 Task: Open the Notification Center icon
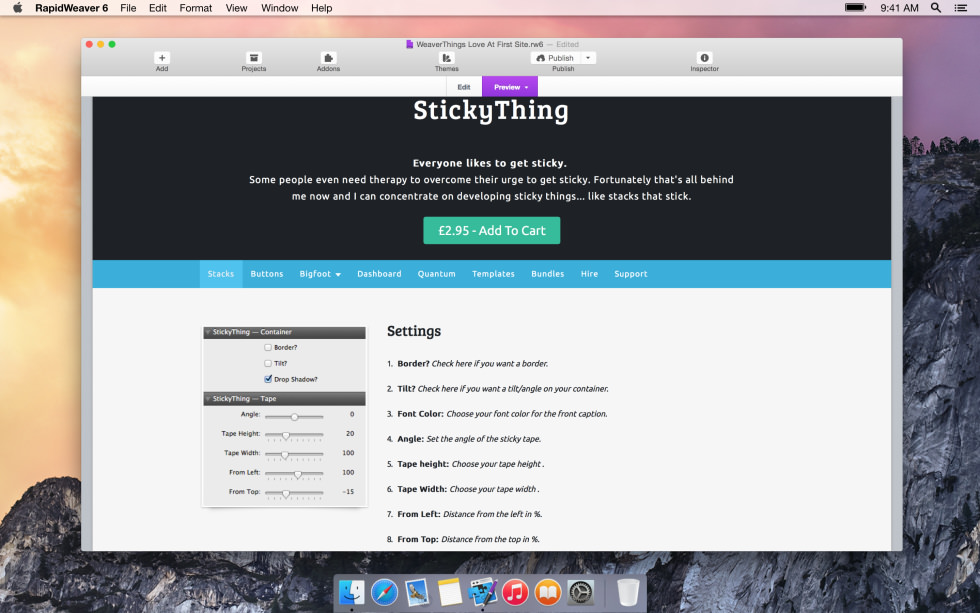point(961,8)
